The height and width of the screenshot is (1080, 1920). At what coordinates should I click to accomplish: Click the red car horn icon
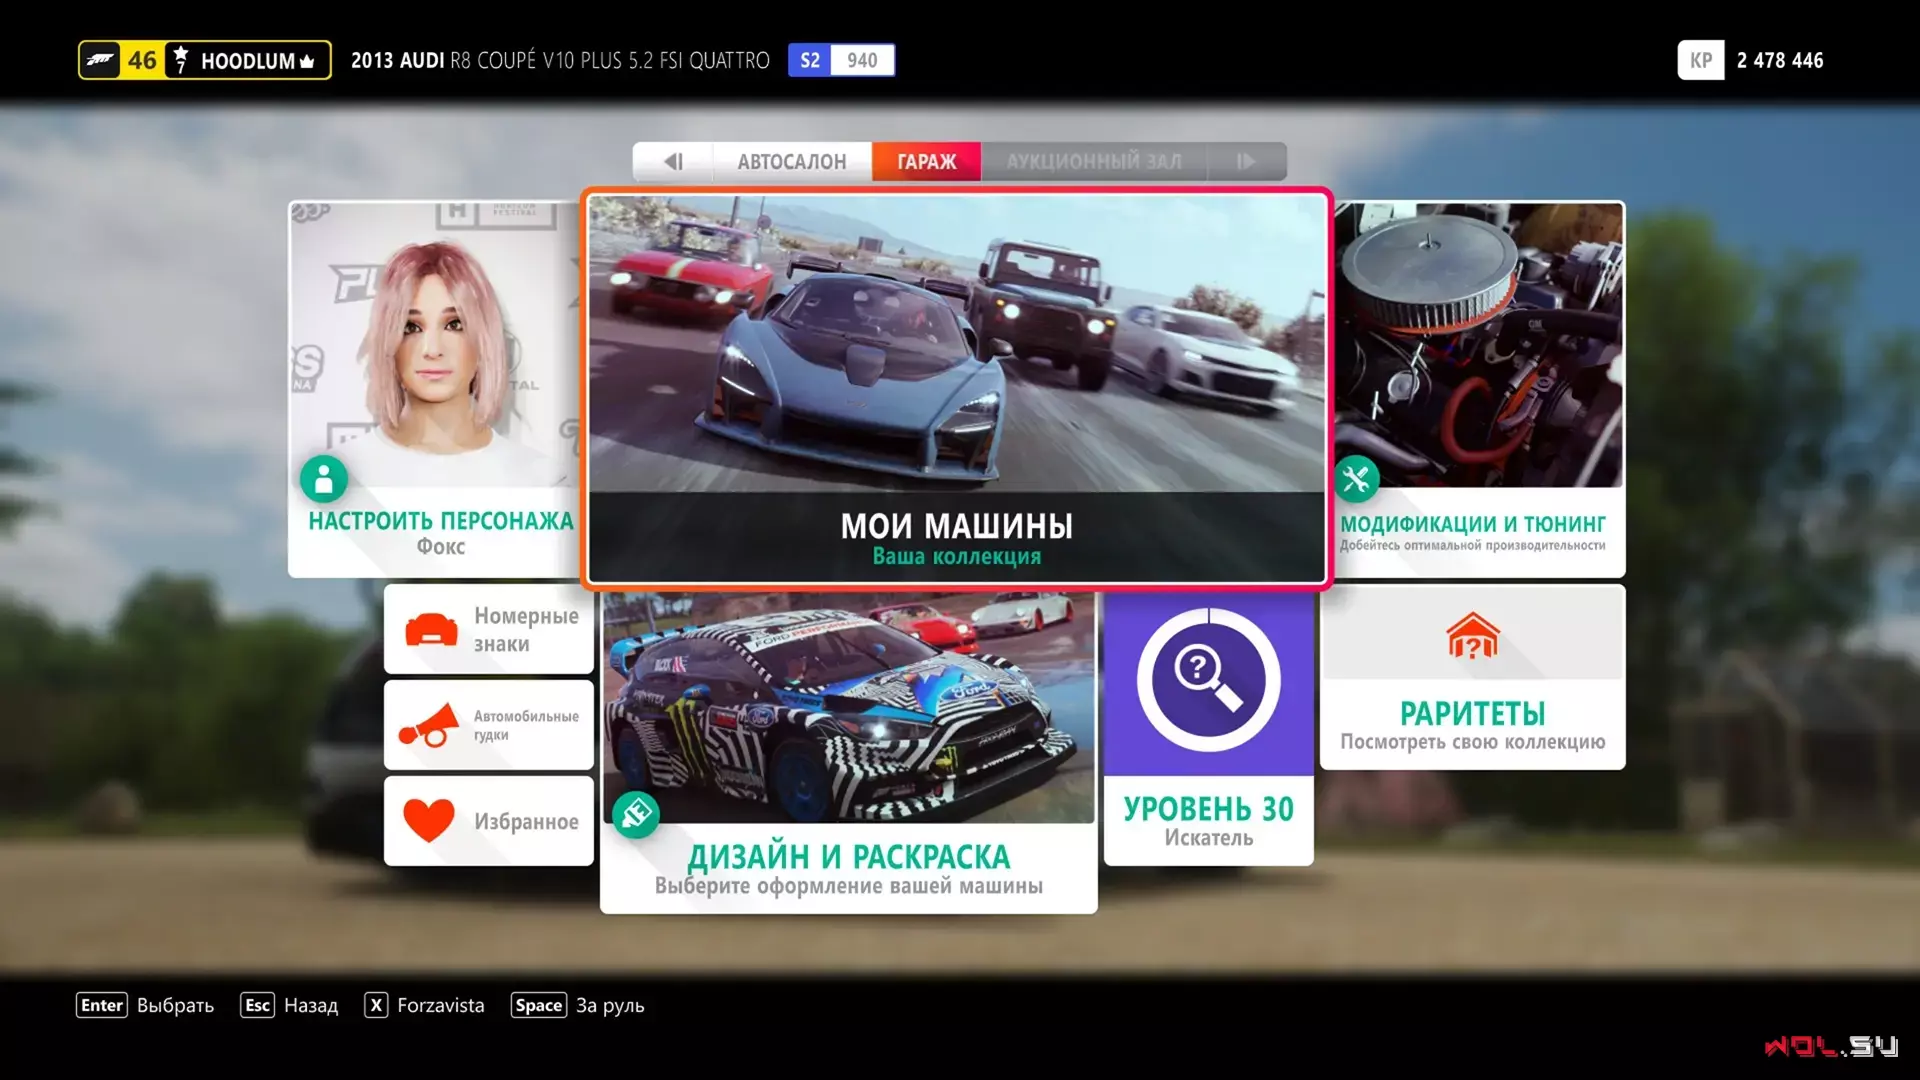point(428,726)
